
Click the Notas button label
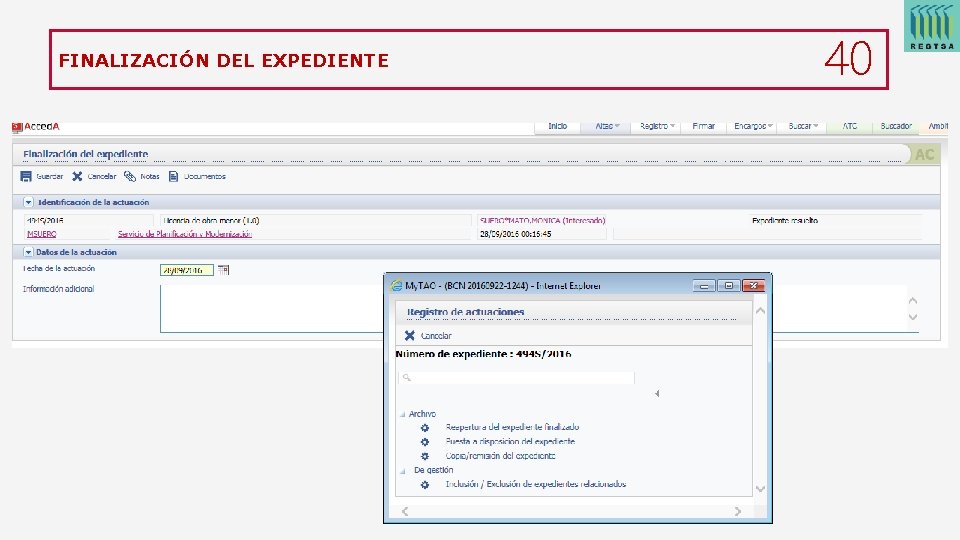click(149, 176)
